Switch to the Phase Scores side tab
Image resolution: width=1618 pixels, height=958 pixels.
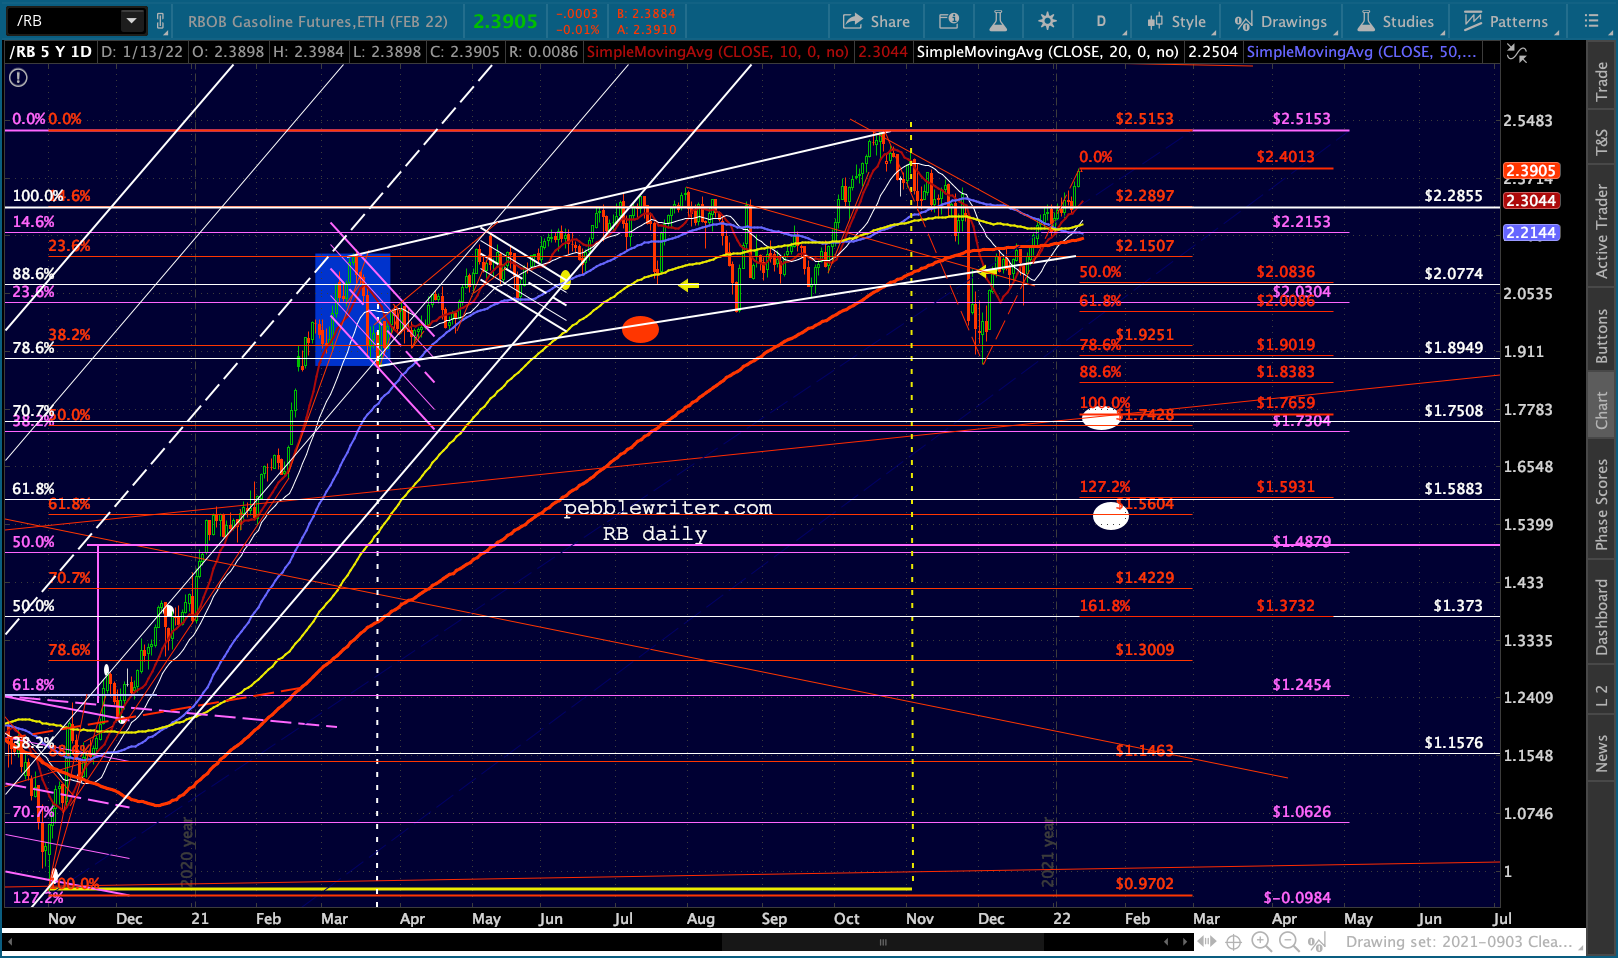(x=1602, y=505)
